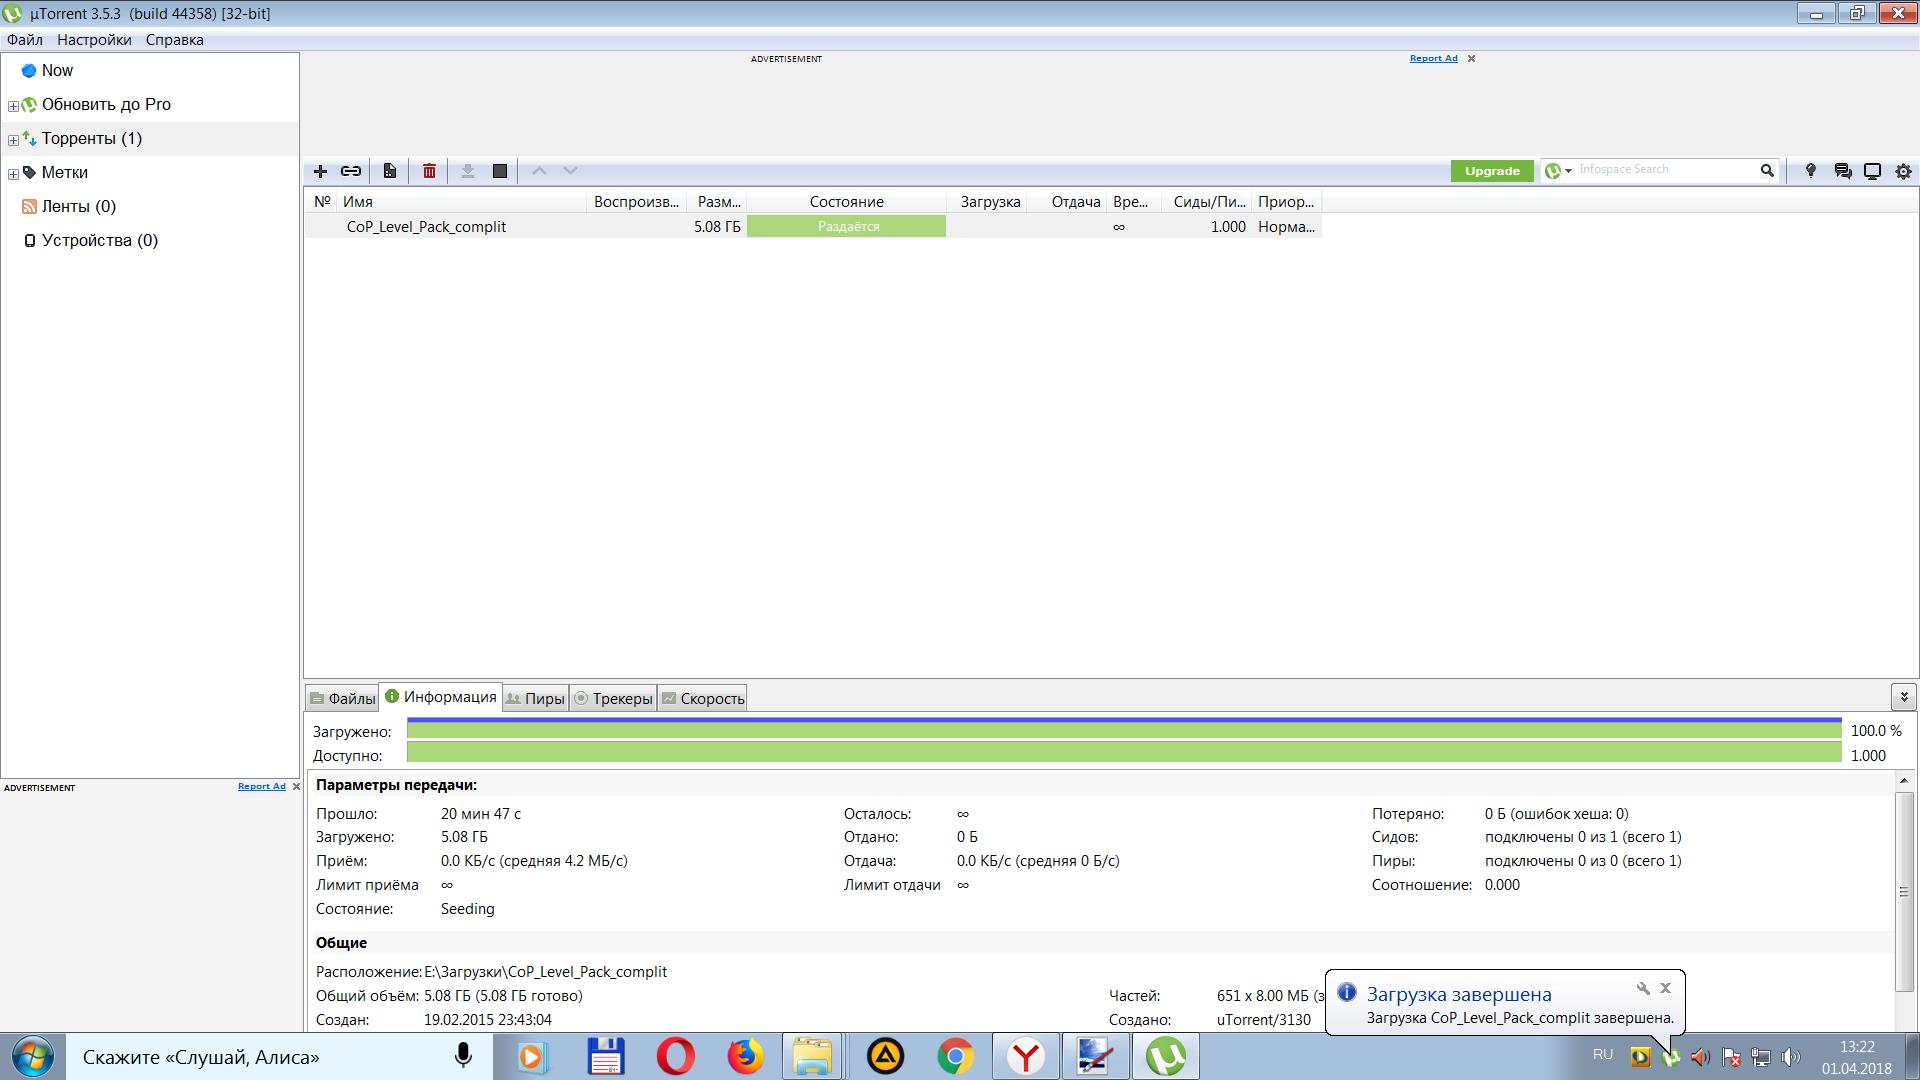Click the wrench icon in notification balloon

click(1642, 988)
